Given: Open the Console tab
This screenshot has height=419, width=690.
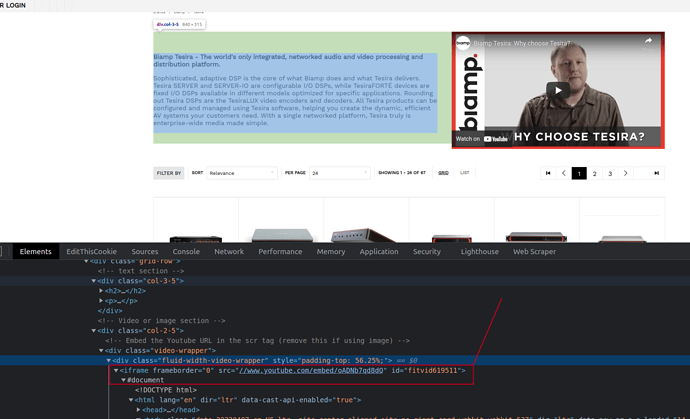Looking at the screenshot, I should [x=186, y=251].
